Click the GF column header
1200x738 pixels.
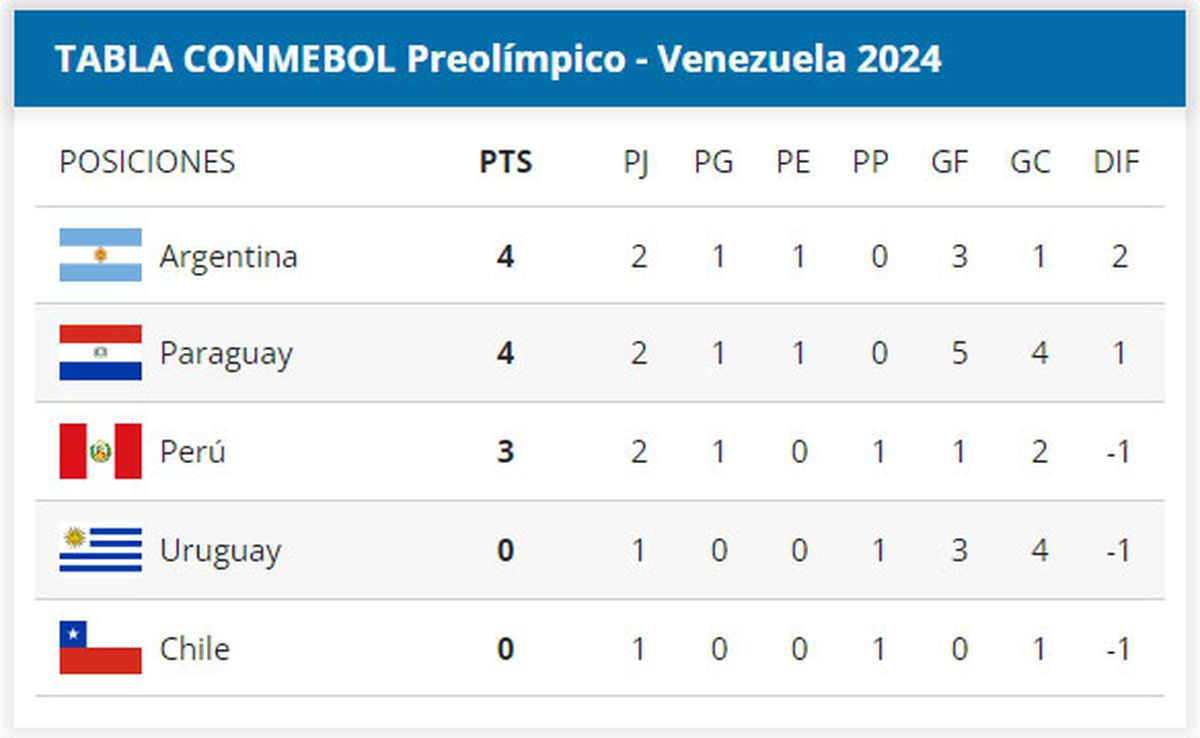949,162
